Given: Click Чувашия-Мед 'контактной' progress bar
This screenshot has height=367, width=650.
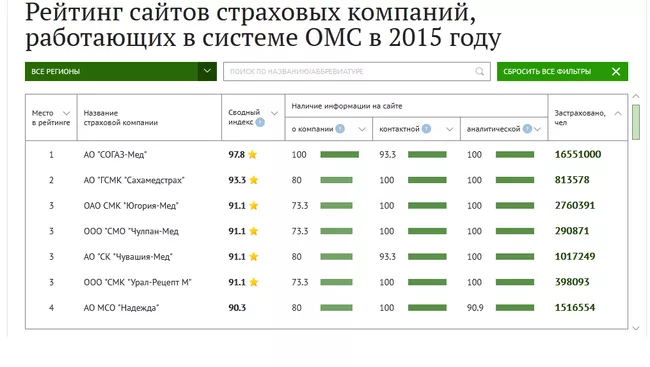Looking at the screenshot, I should pos(427,257).
